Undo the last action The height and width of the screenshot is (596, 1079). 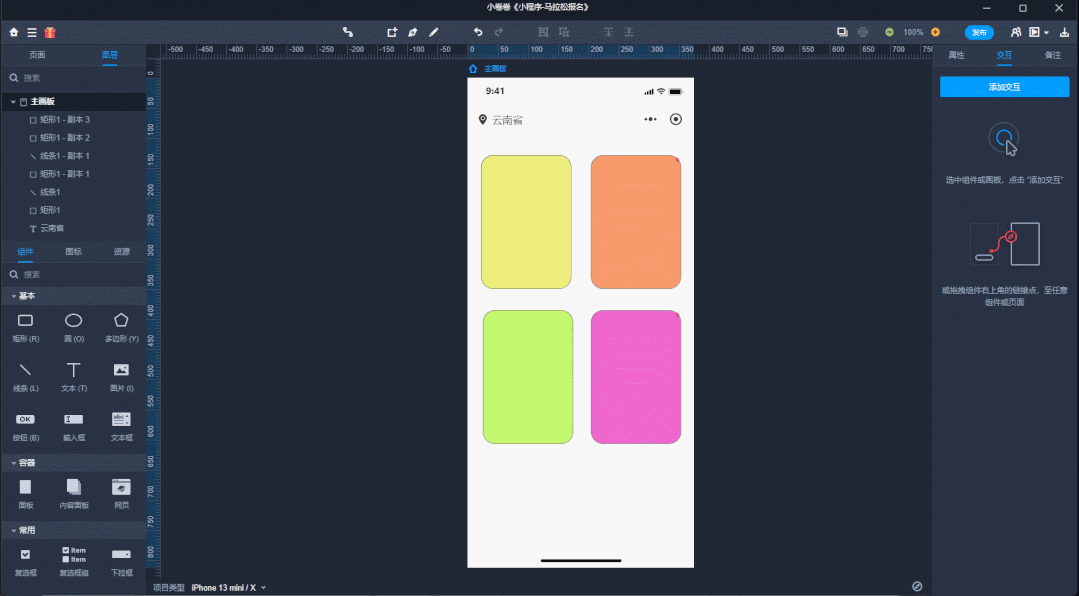click(x=478, y=32)
